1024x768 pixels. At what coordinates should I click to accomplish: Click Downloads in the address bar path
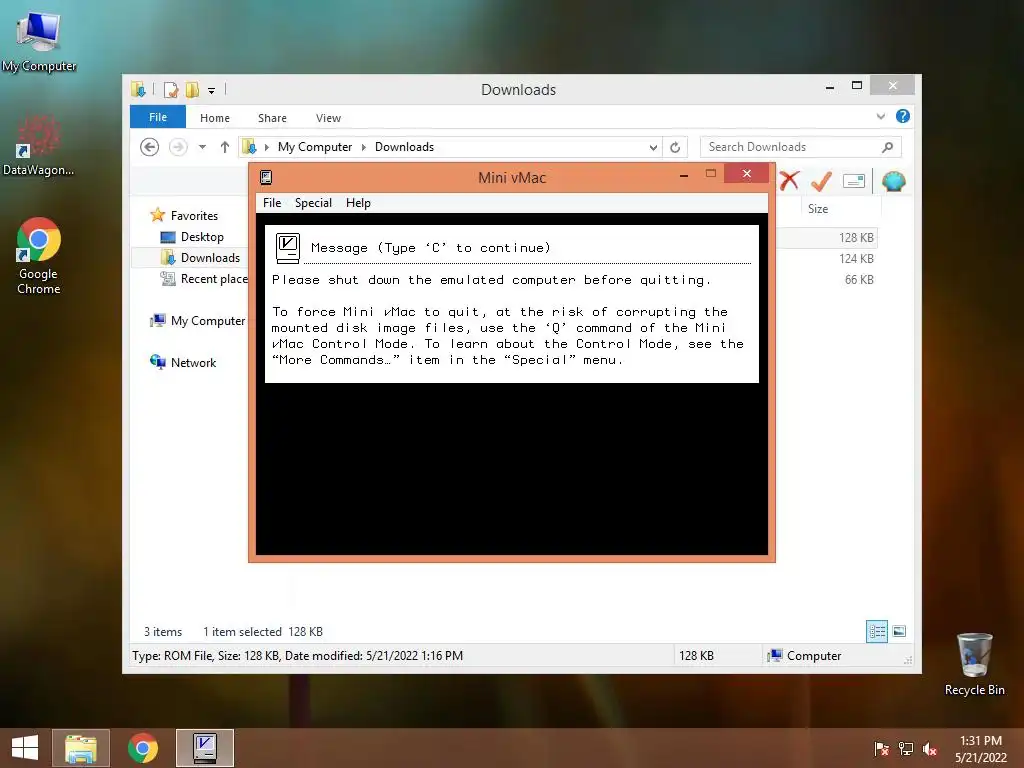pos(404,147)
